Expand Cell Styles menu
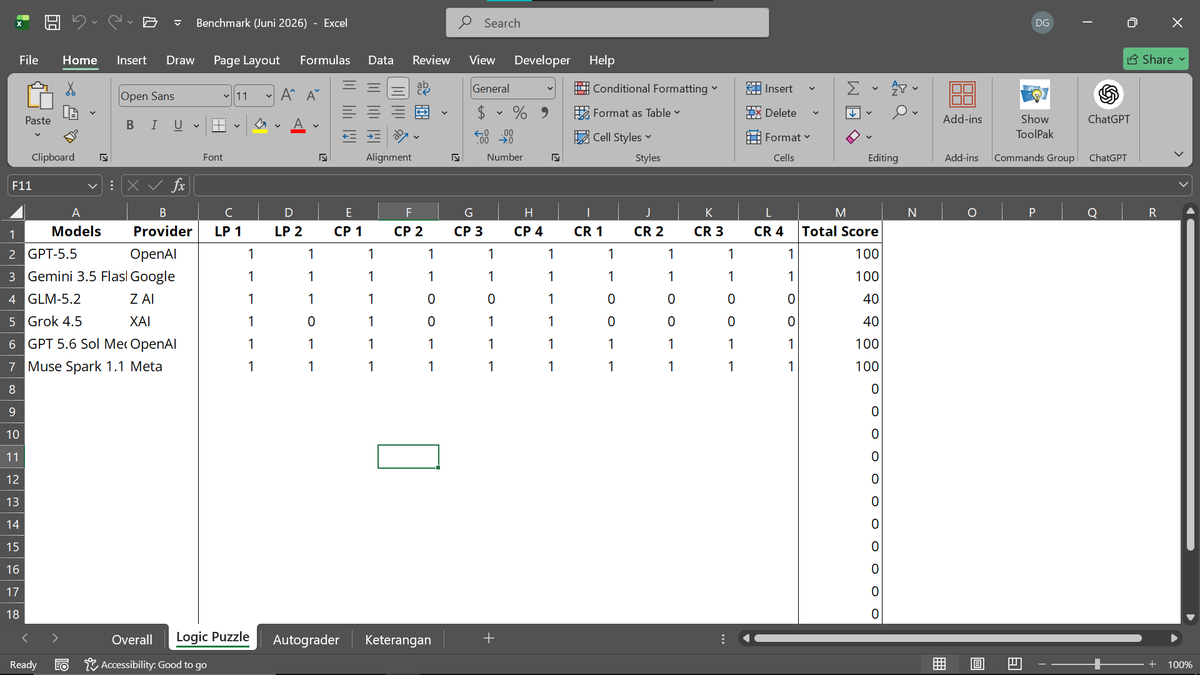Image resolution: width=1200 pixels, height=675 pixels. (613, 137)
